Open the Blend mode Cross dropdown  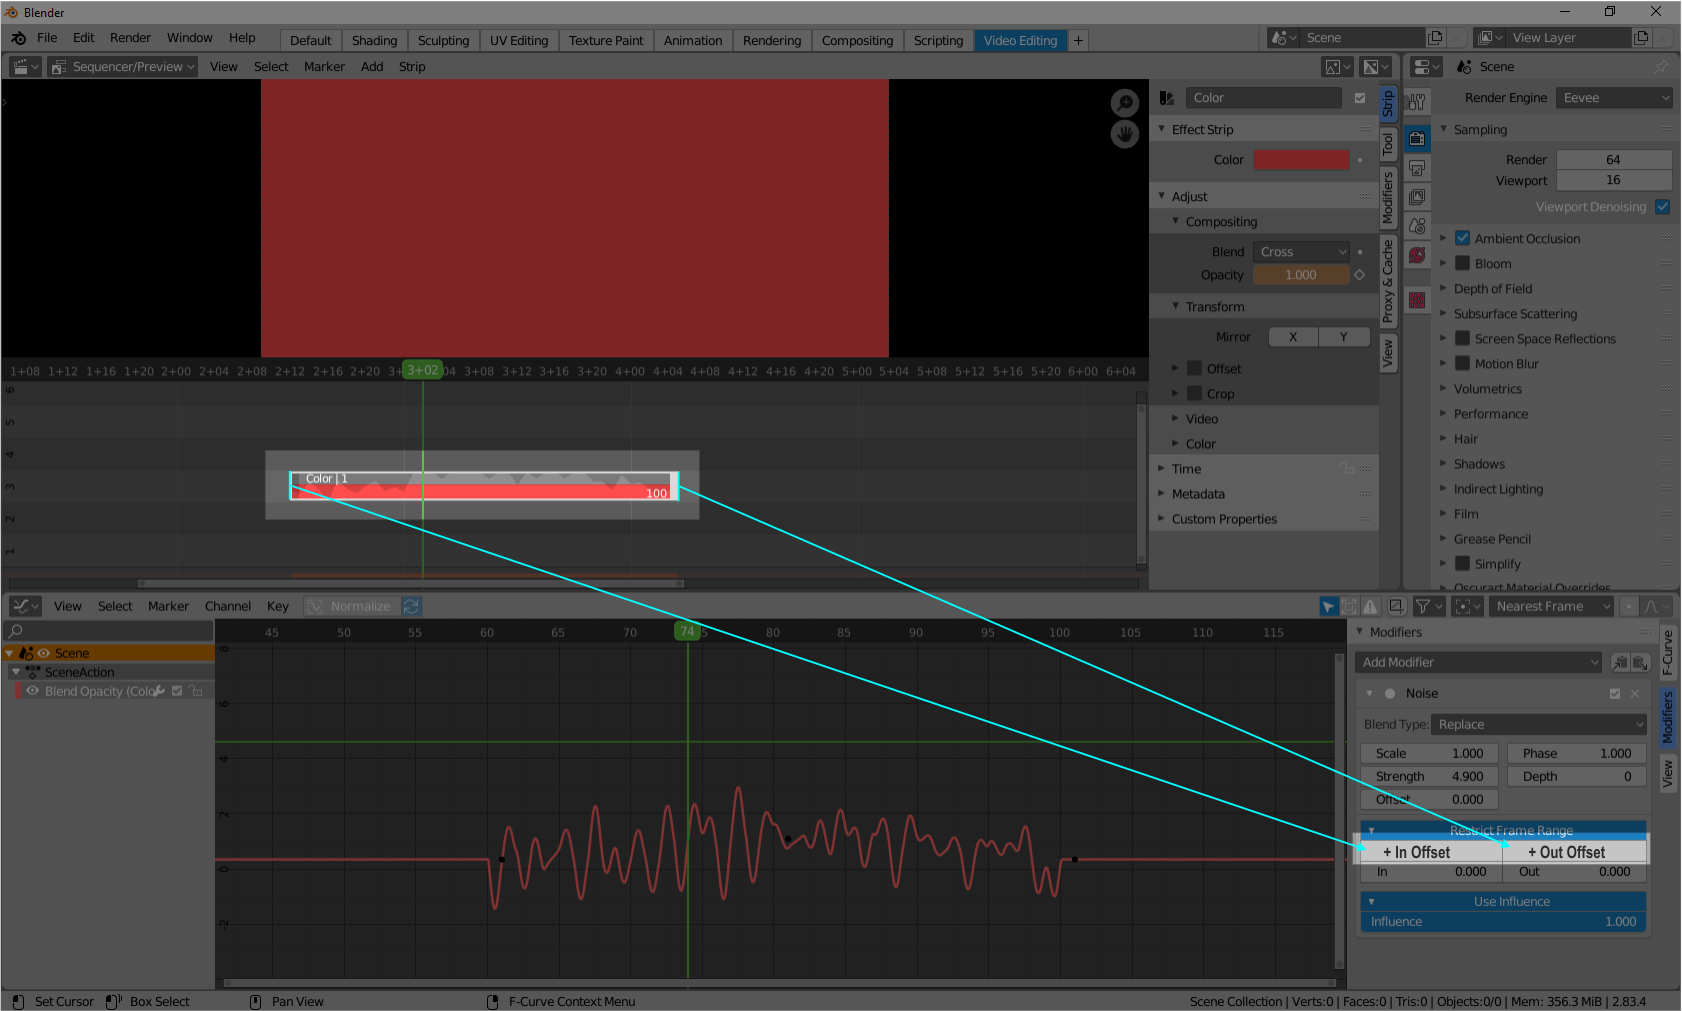[x=1301, y=252]
